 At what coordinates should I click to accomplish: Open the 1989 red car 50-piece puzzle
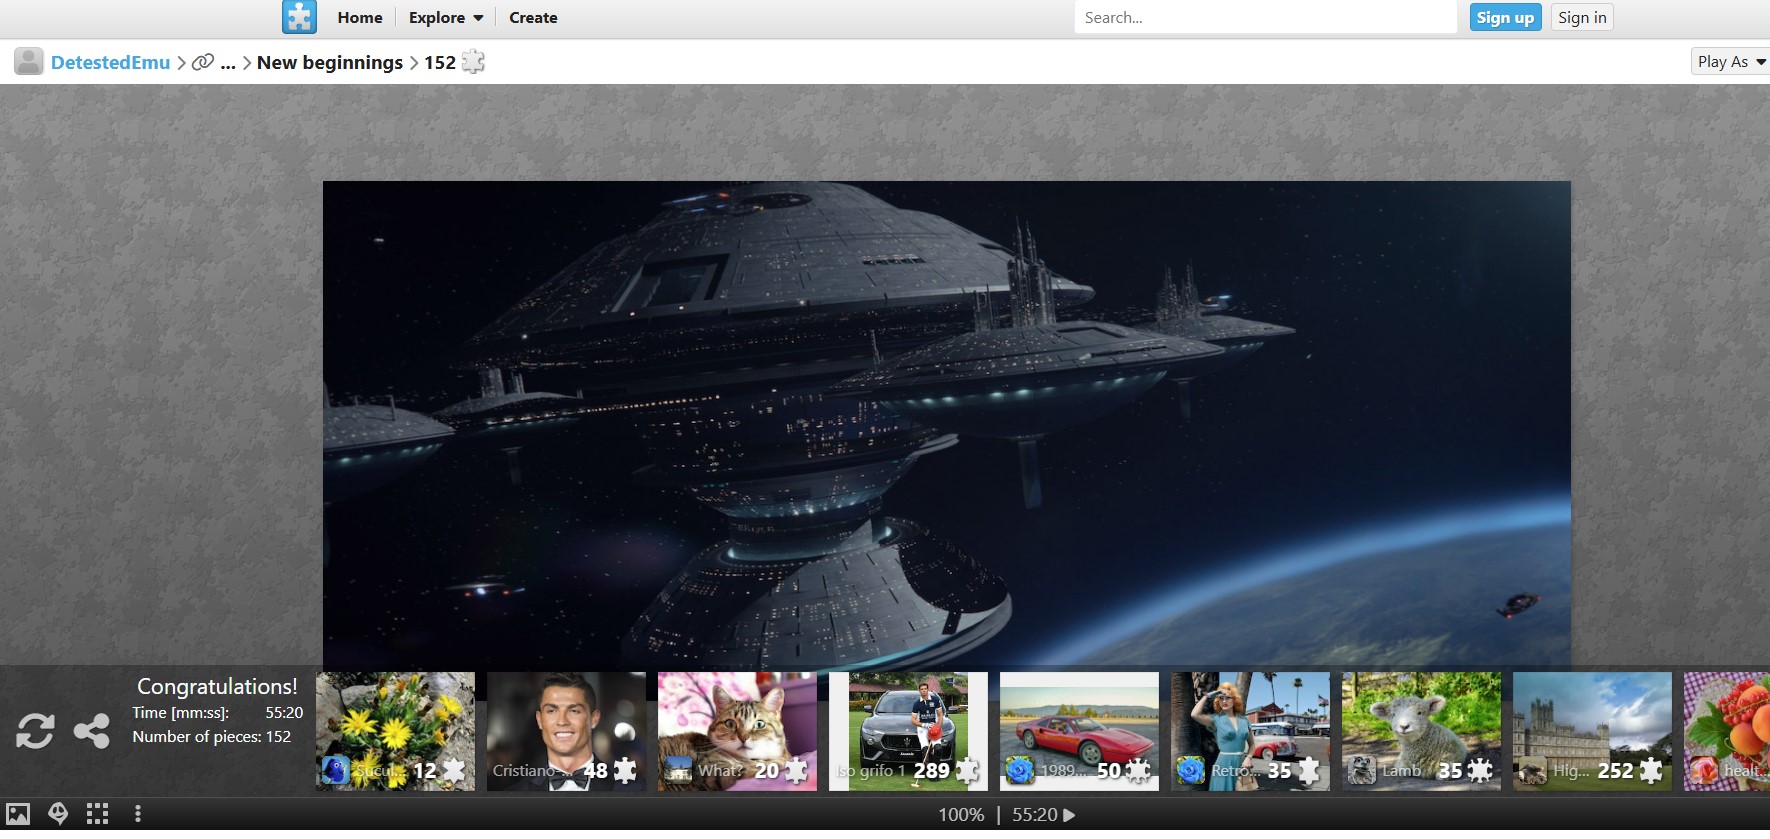1079,731
